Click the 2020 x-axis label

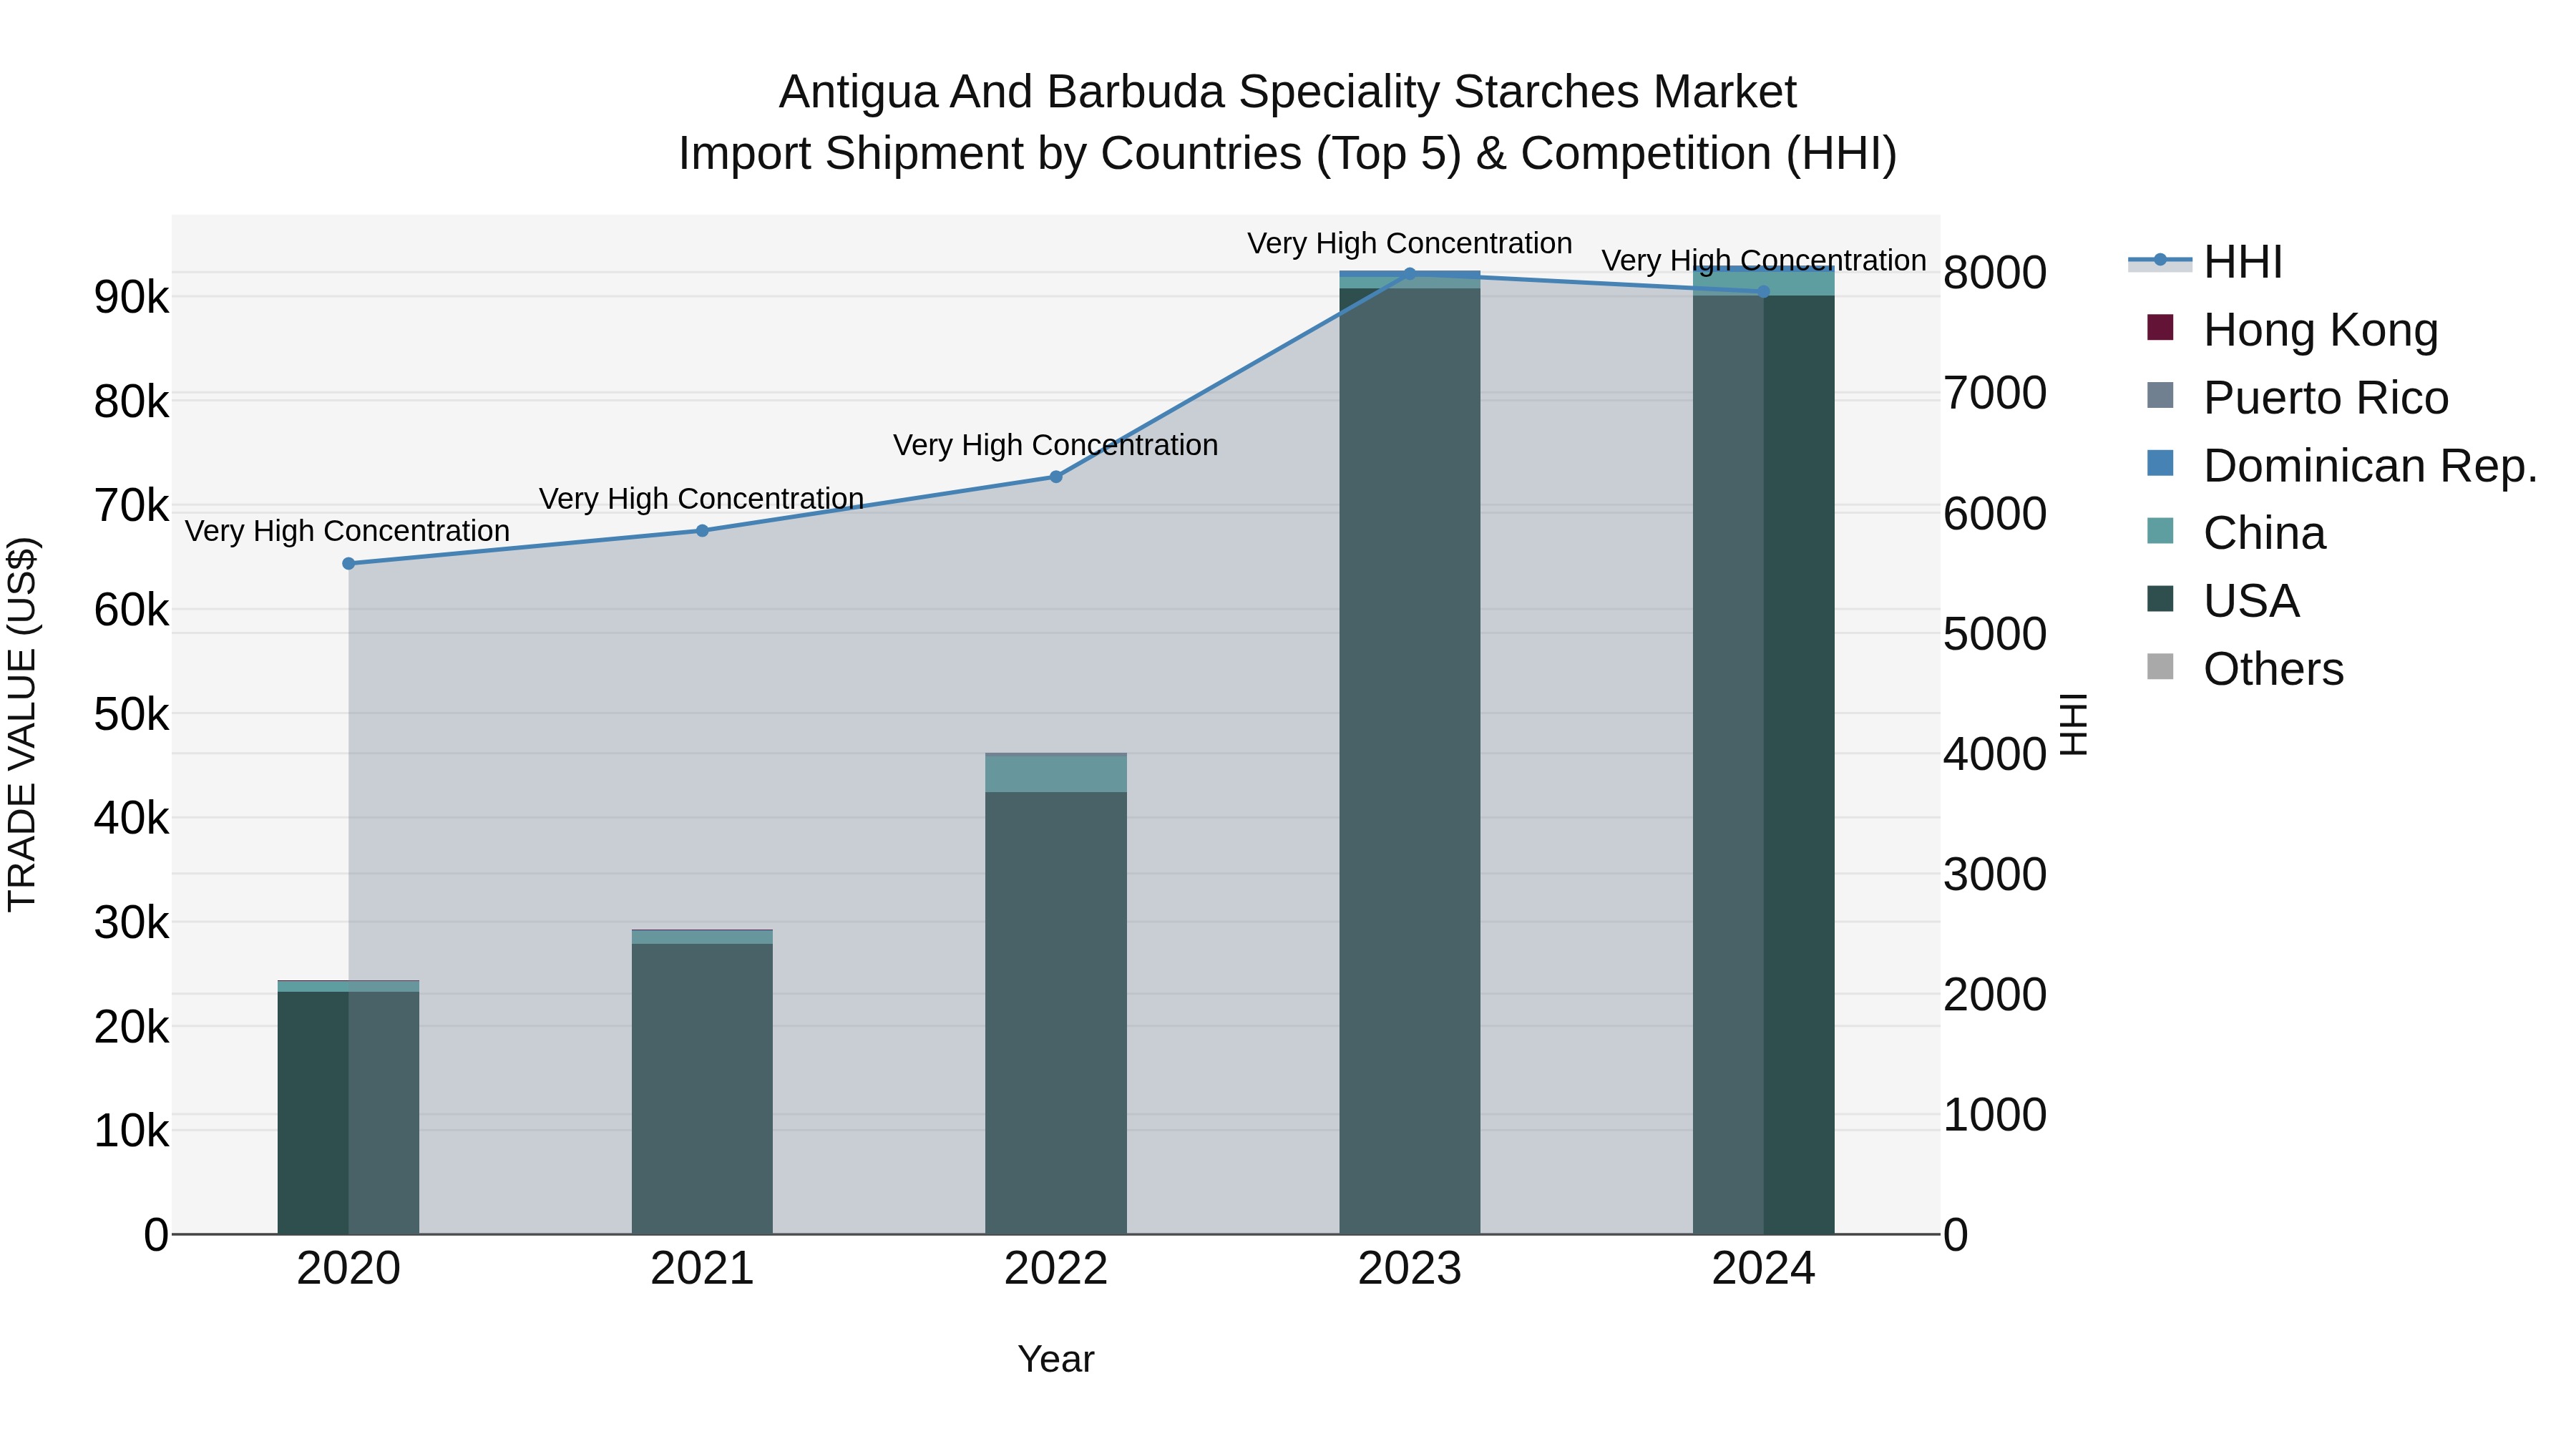(349, 1269)
